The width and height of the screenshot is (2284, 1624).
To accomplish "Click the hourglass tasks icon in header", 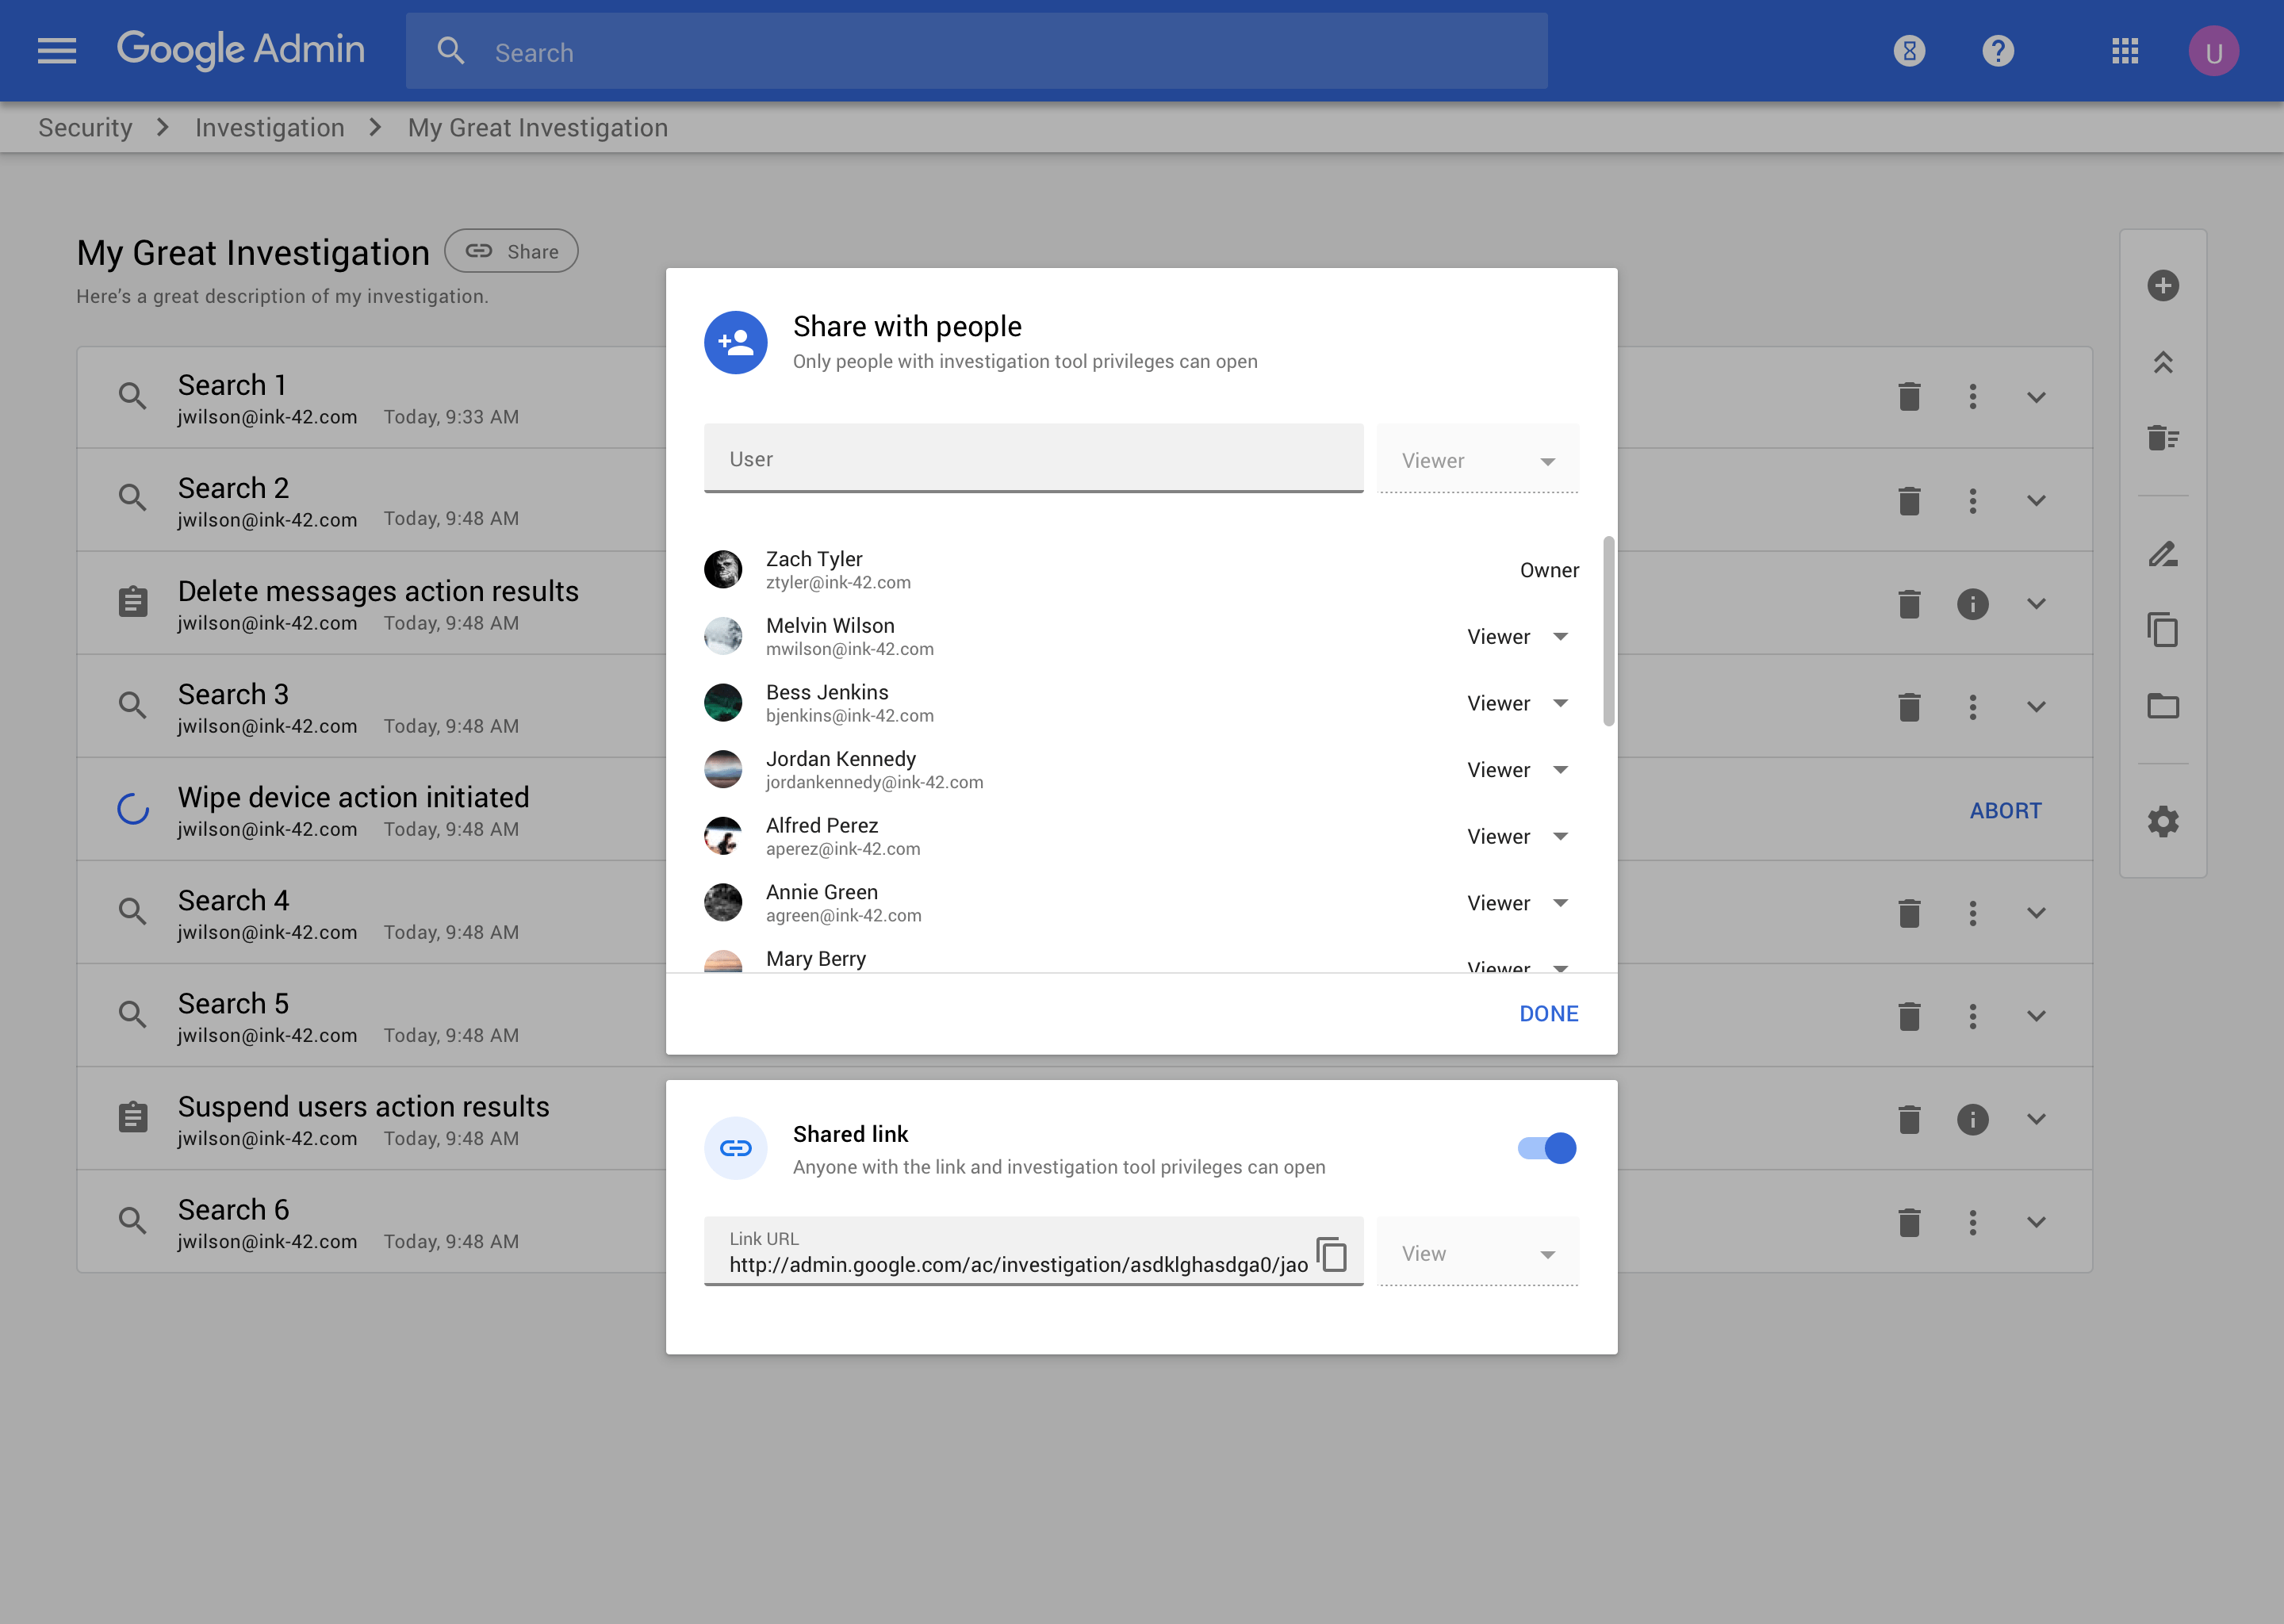I will [x=1909, y=51].
